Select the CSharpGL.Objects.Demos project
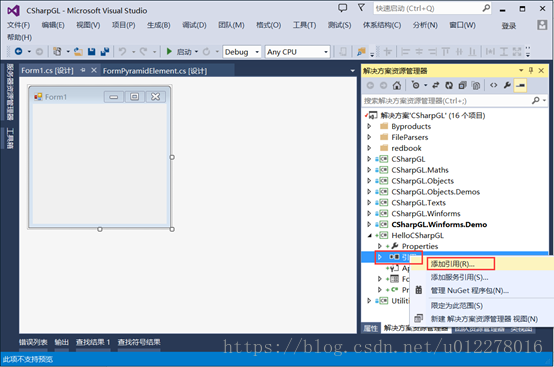This screenshot has height=367, width=554. click(436, 192)
